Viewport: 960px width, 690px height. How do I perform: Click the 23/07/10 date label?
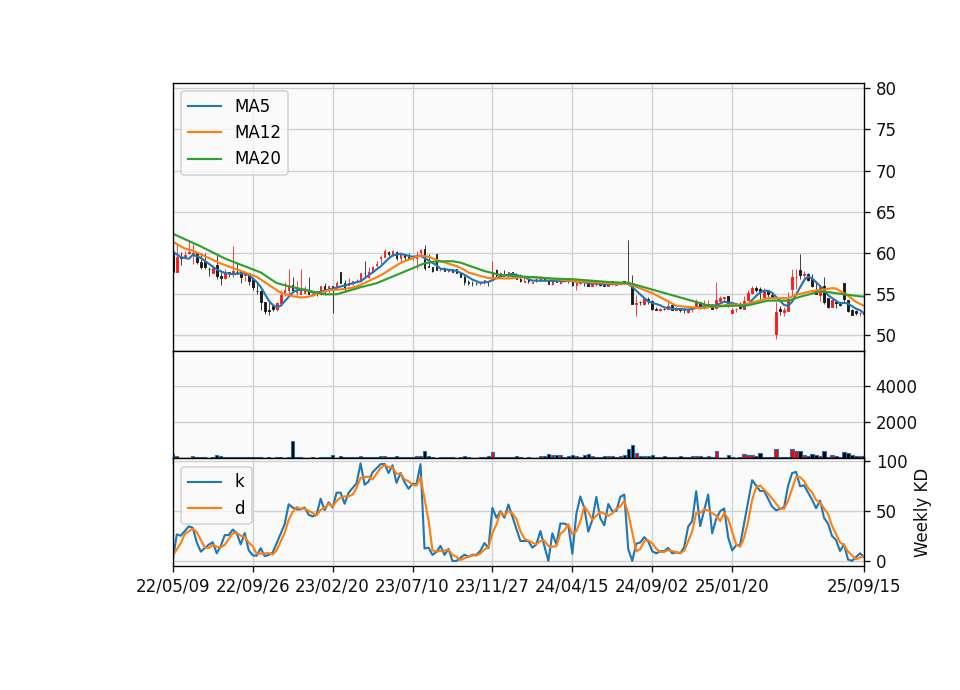pyautogui.click(x=412, y=586)
